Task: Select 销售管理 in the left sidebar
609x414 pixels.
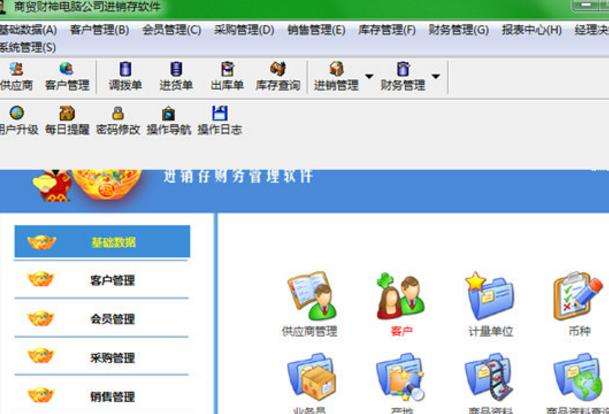Action: coord(101,396)
